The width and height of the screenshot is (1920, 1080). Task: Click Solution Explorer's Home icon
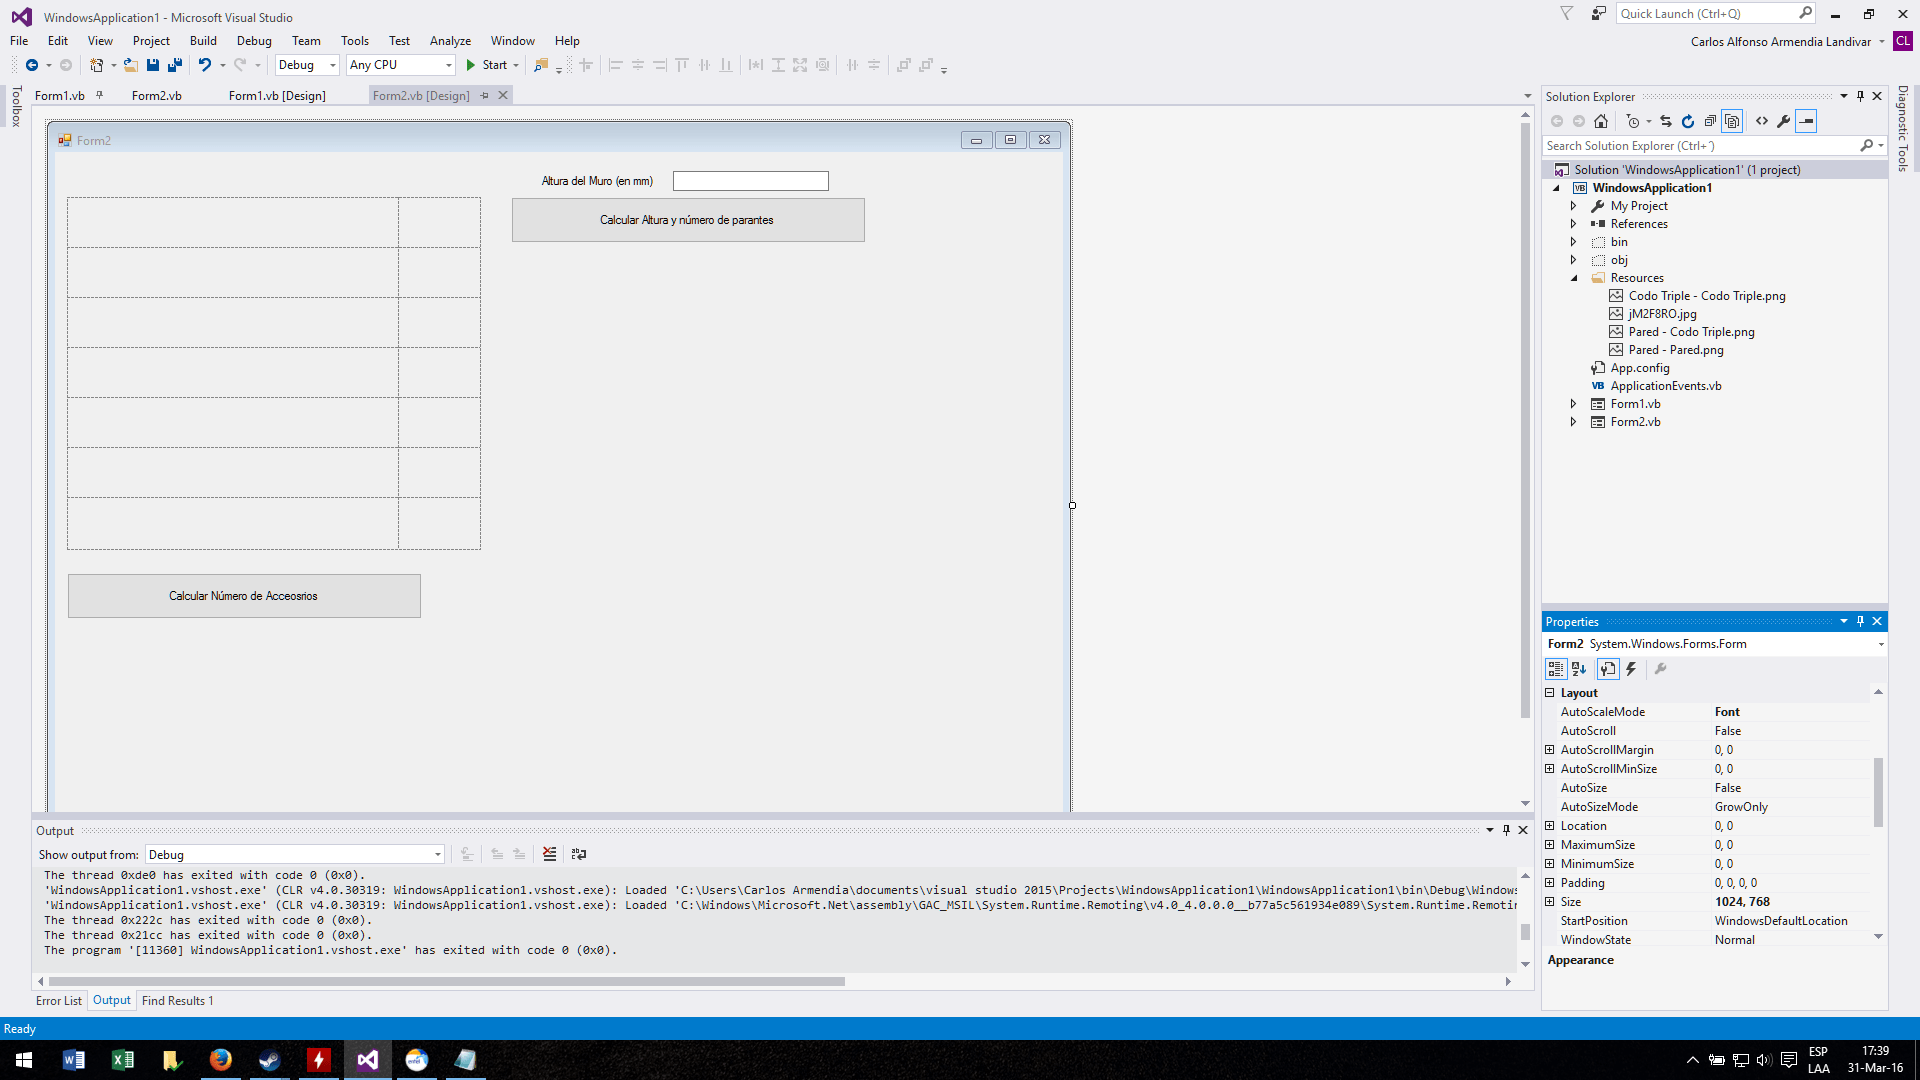(1601, 121)
